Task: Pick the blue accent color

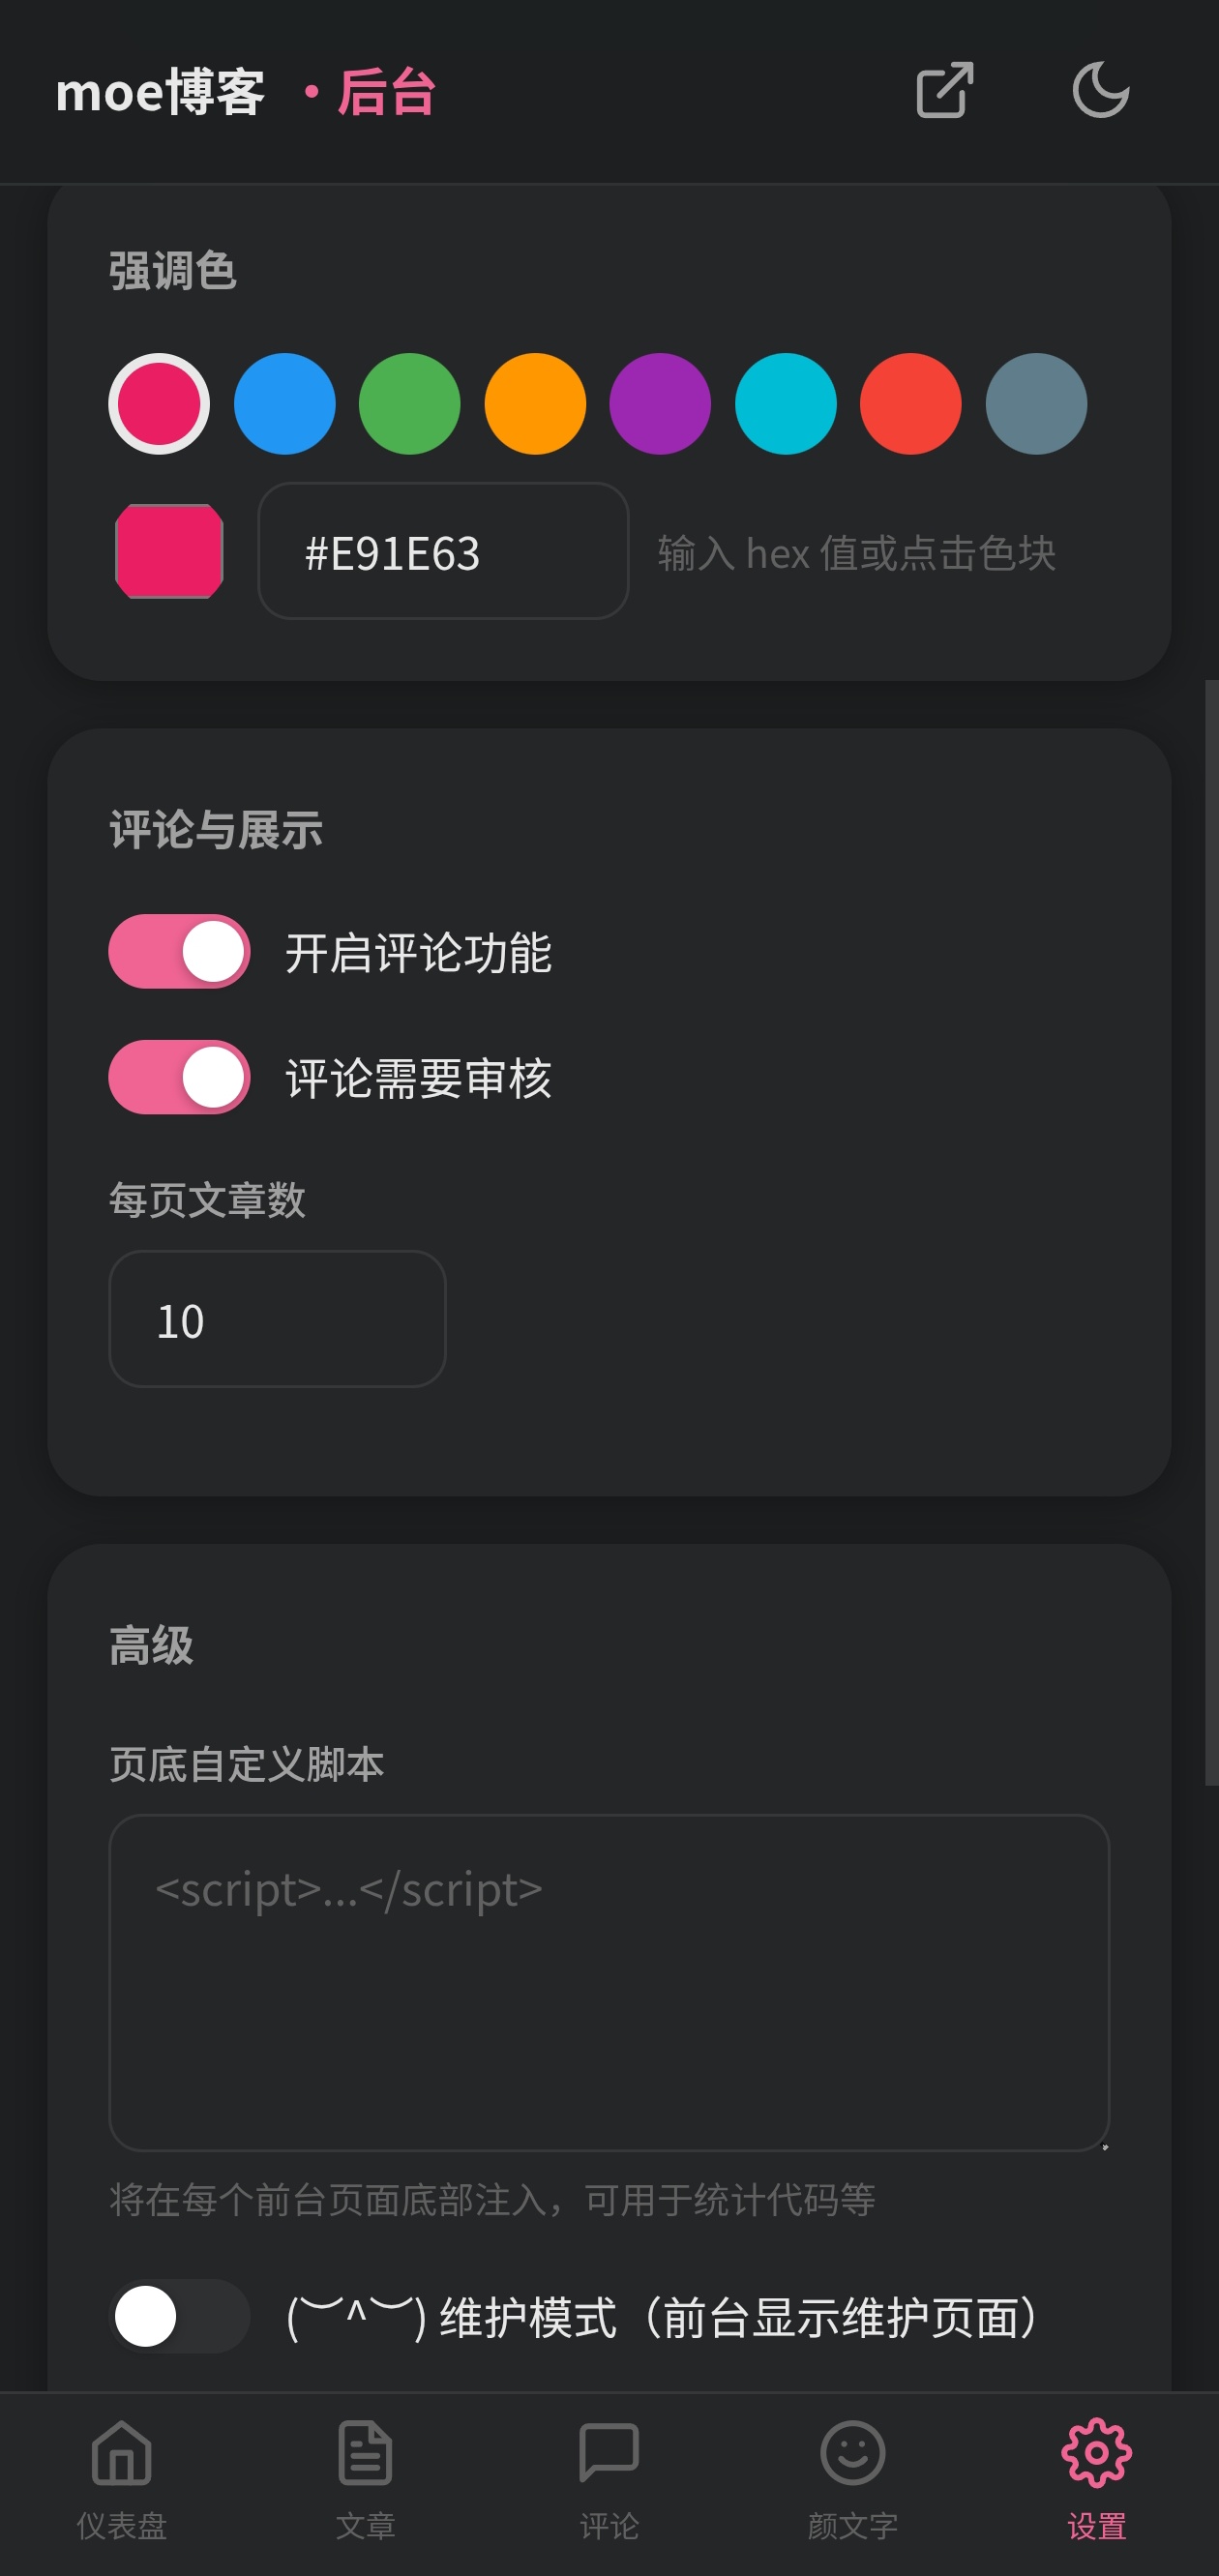Action: (285, 404)
